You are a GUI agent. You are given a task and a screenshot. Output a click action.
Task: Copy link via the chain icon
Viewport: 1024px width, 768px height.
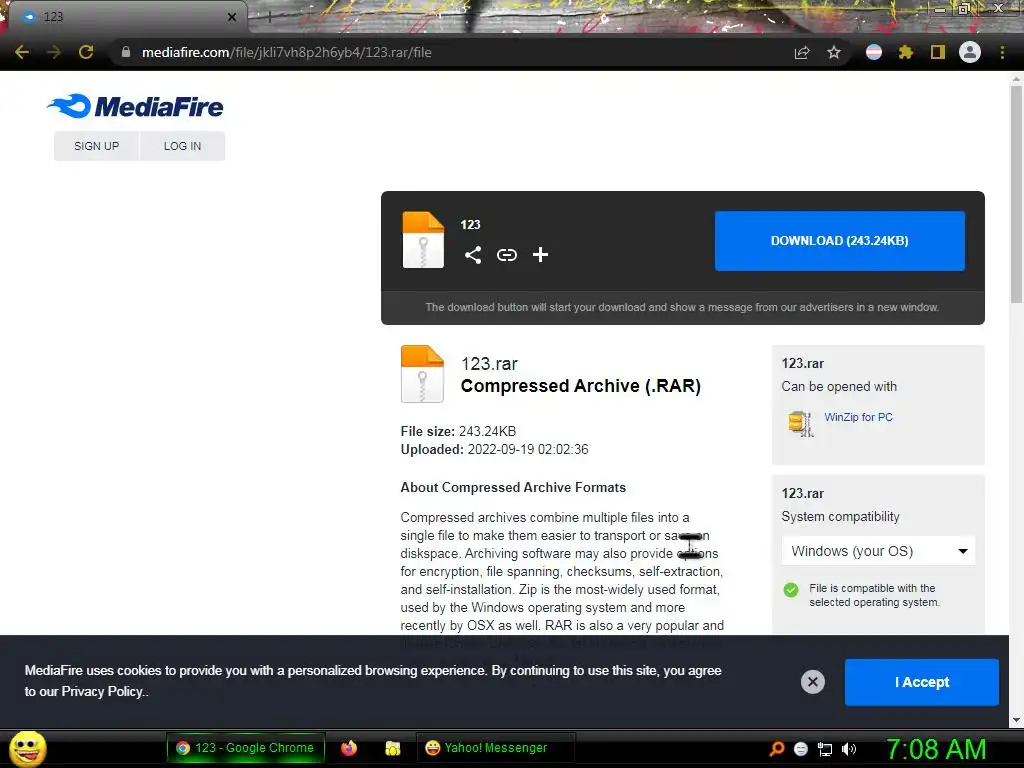coord(507,255)
